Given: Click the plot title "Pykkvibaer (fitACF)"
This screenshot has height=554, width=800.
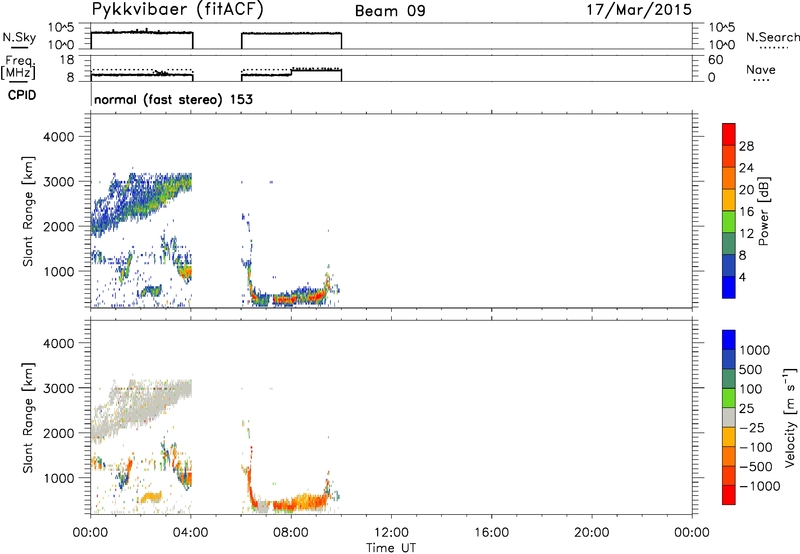Looking at the screenshot, I should point(178,10).
